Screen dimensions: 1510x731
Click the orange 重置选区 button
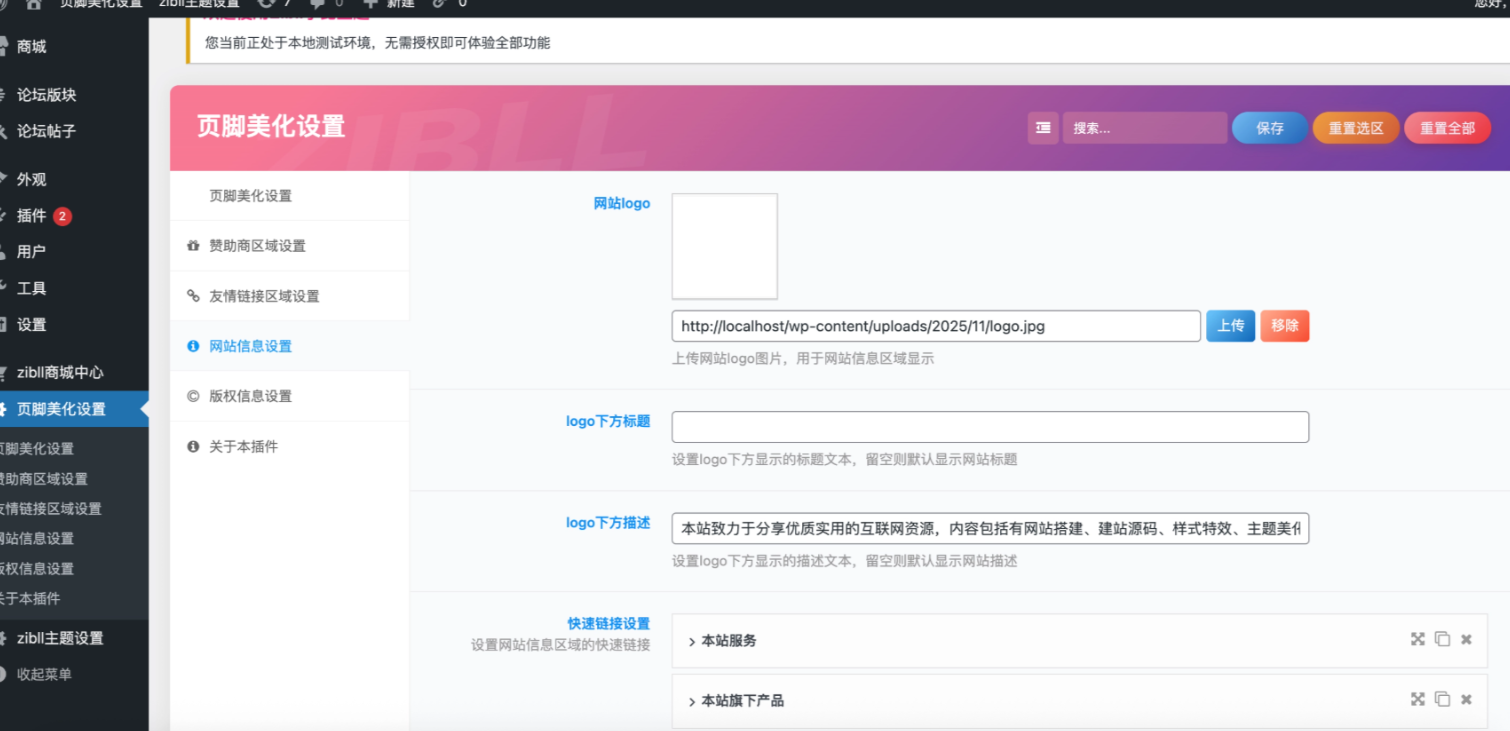[1355, 128]
